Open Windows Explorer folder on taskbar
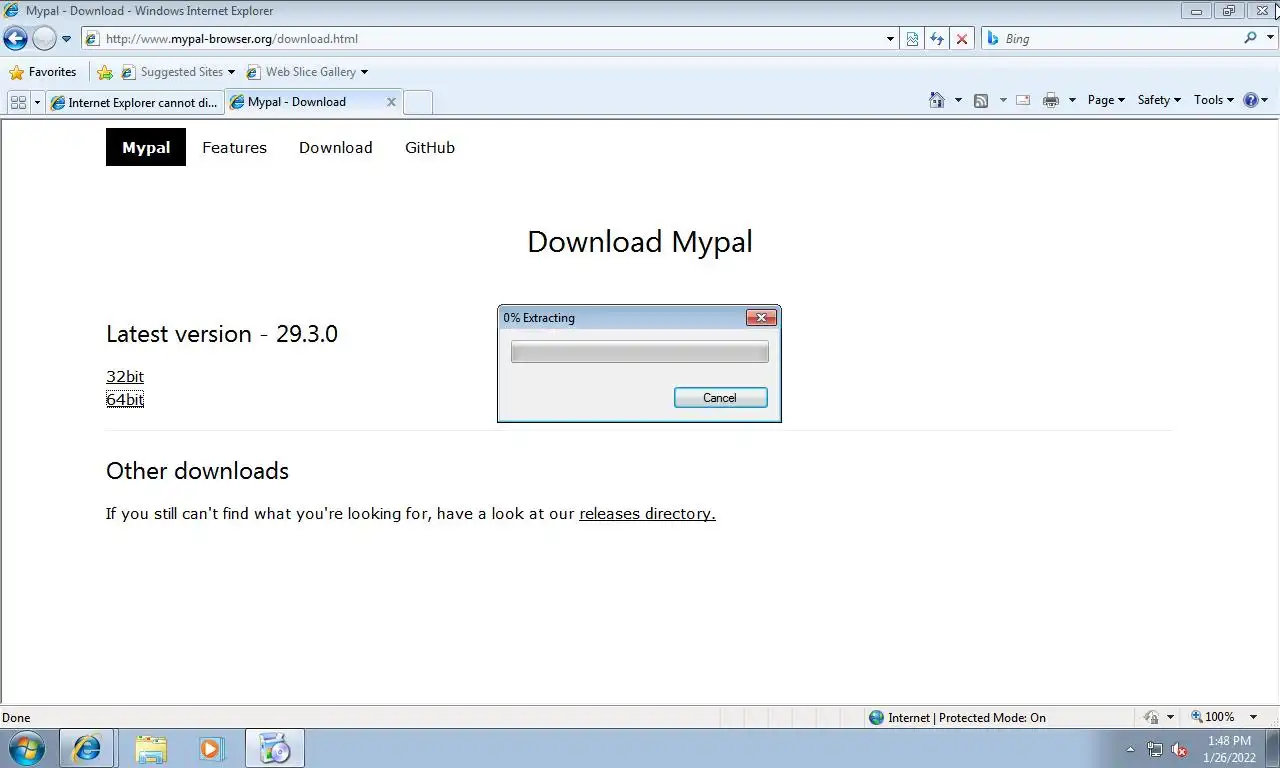The width and height of the screenshot is (1280, 768). point(151,748)
